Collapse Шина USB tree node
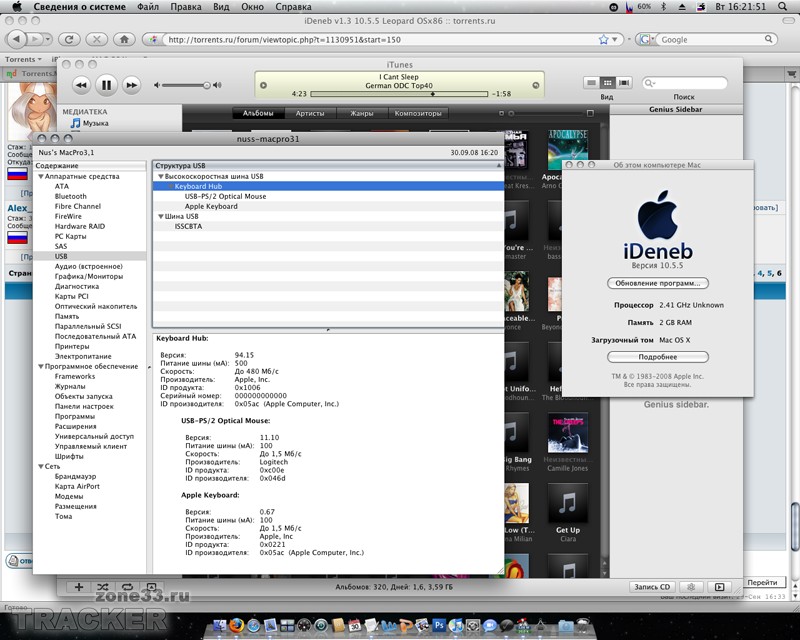 pyautogui.click(x=160, y=216)
